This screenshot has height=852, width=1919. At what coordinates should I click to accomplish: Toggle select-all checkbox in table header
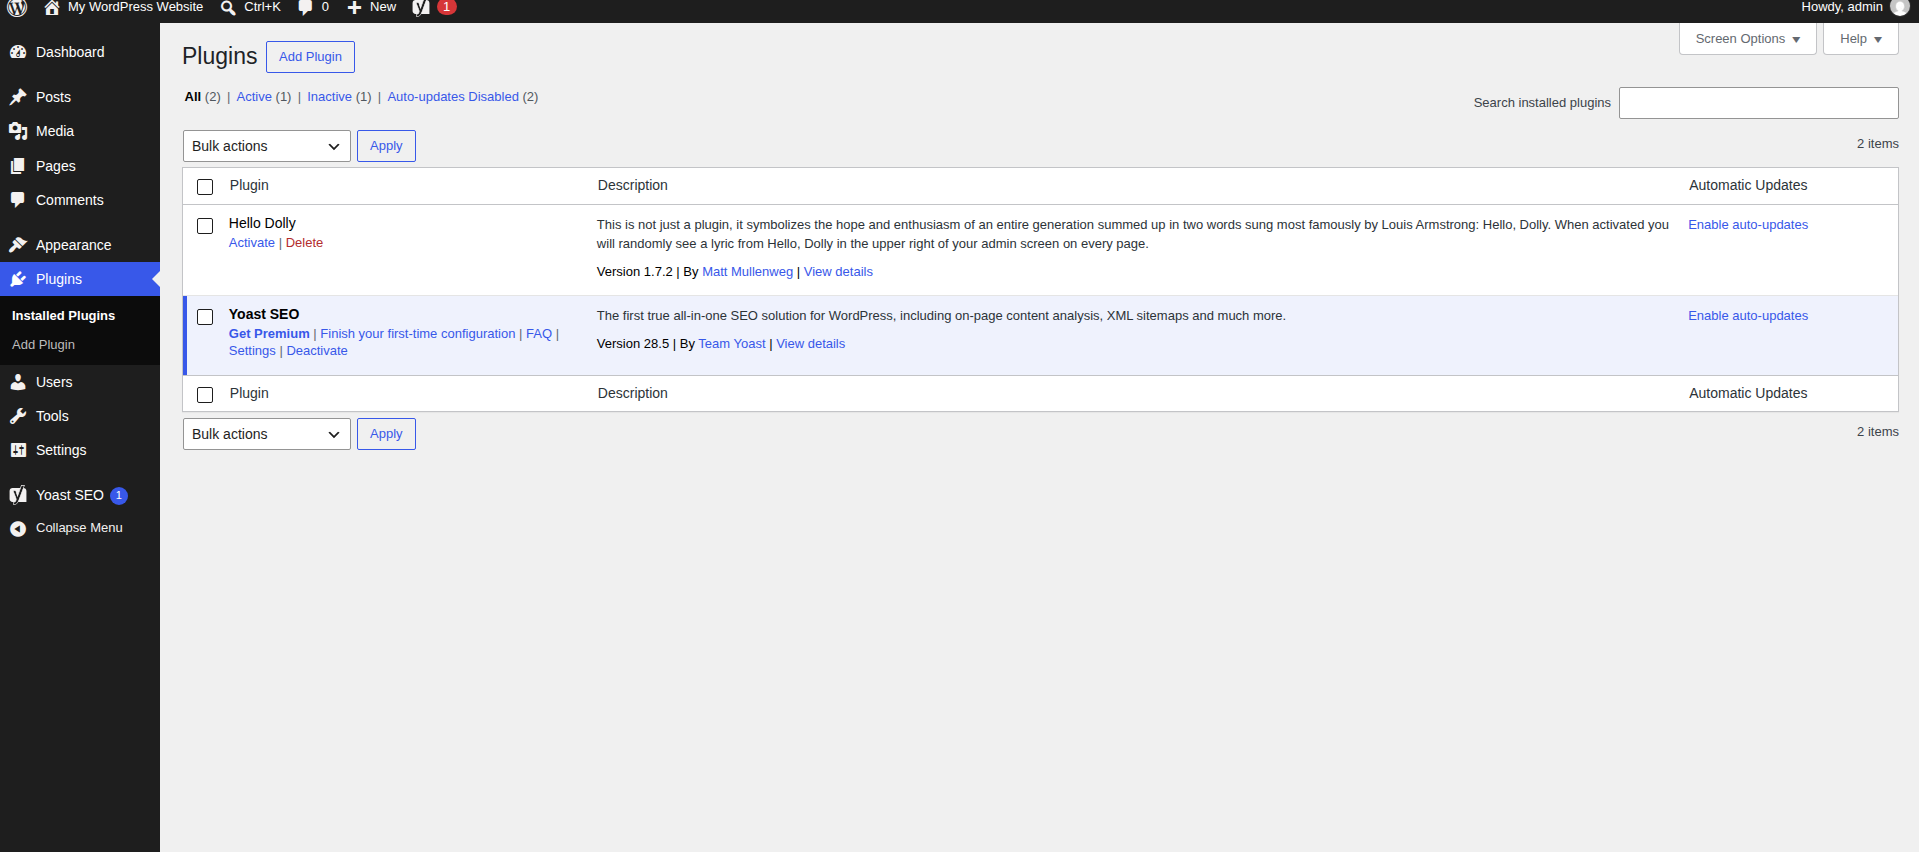click(205, 187)
